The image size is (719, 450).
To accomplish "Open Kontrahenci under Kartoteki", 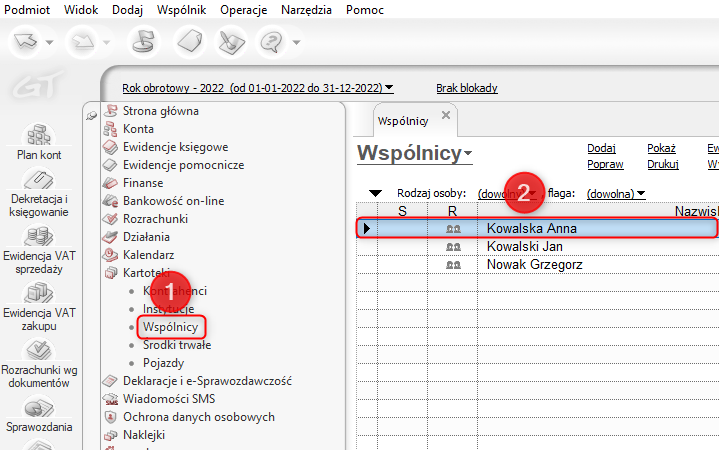I will [175, 291].
